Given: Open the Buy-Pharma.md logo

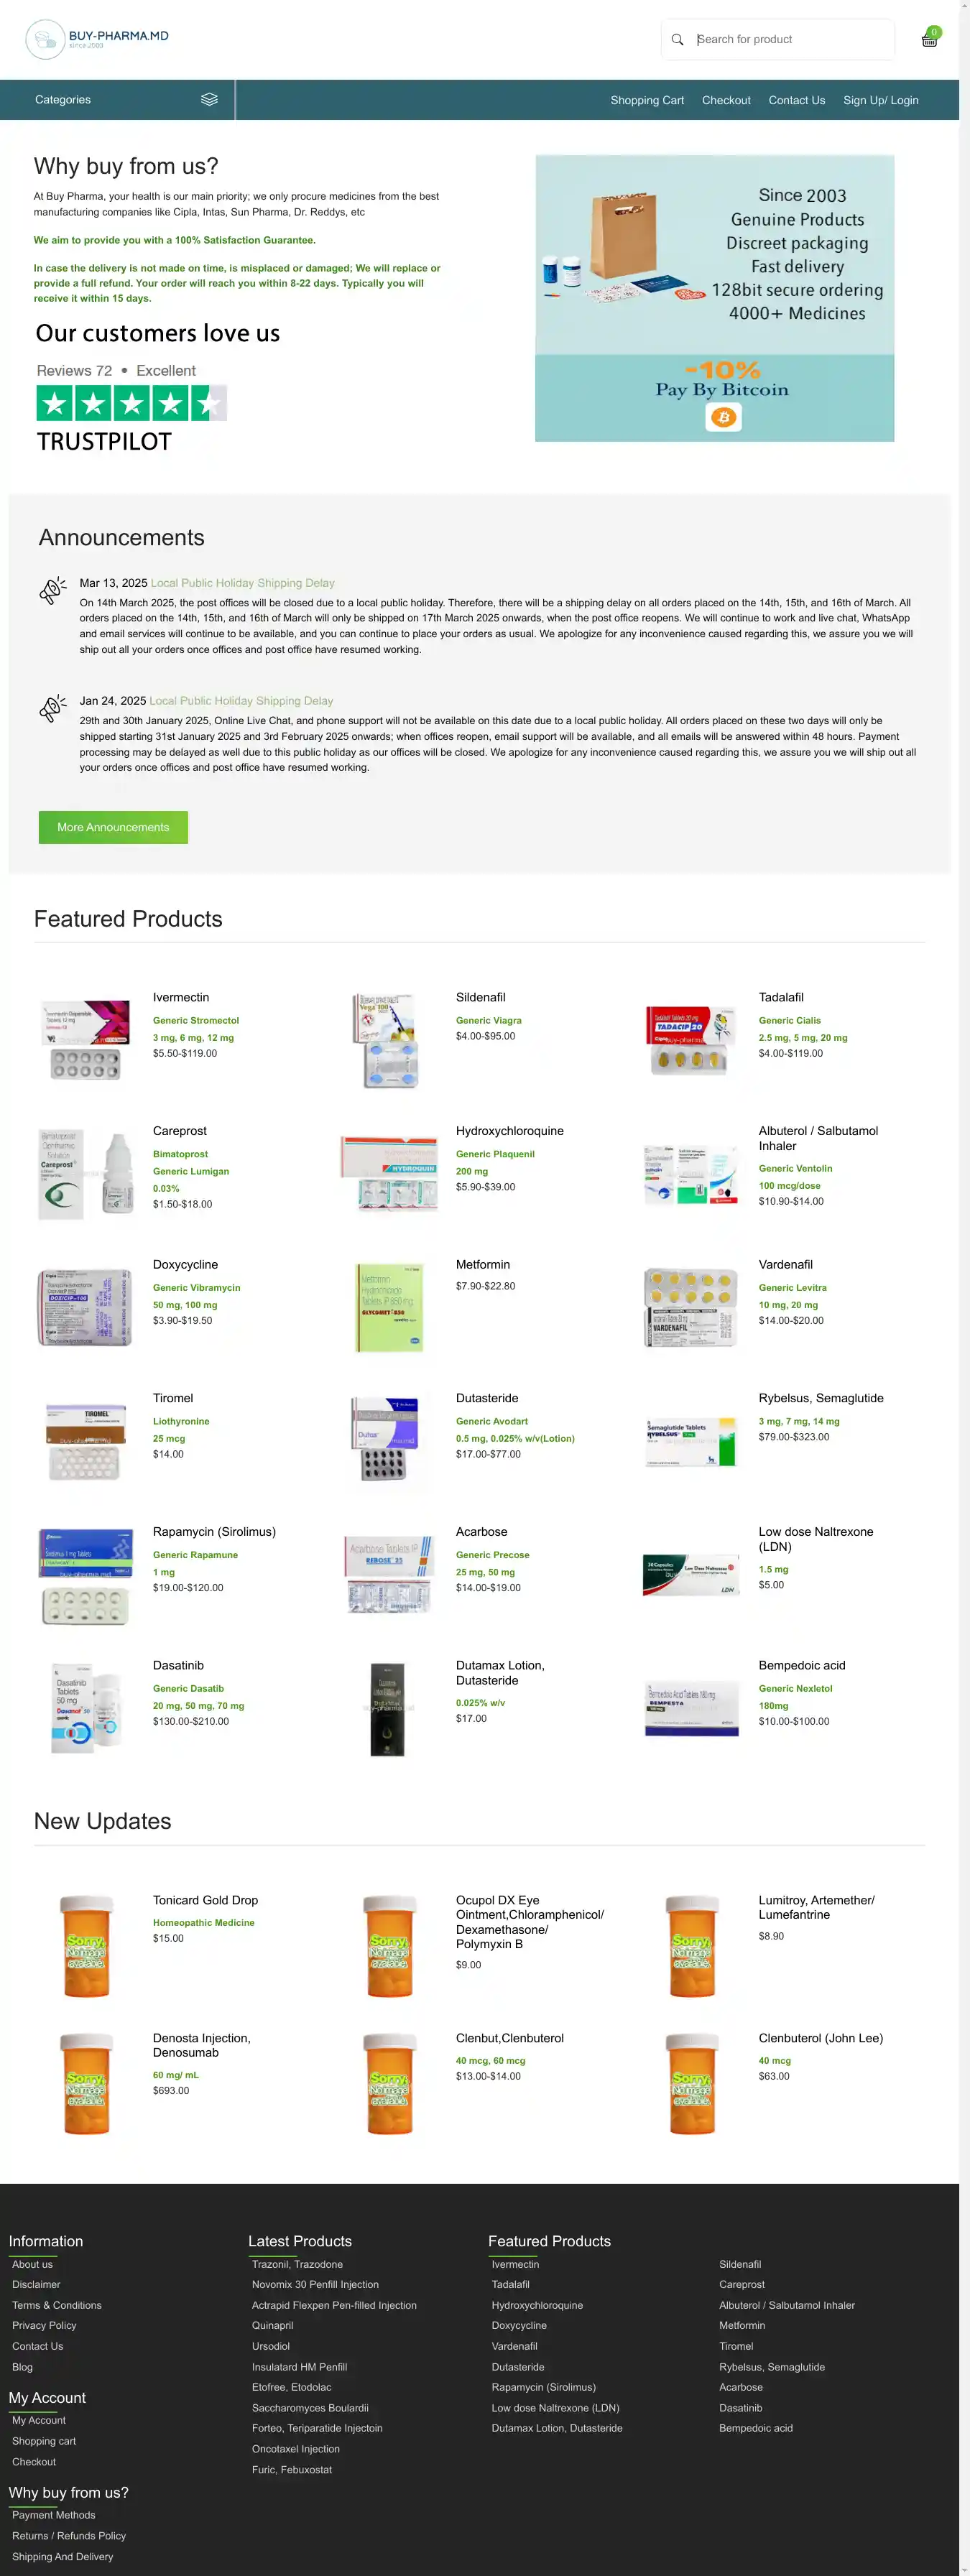Looking at the screenshot, I should tap(97, 39).
